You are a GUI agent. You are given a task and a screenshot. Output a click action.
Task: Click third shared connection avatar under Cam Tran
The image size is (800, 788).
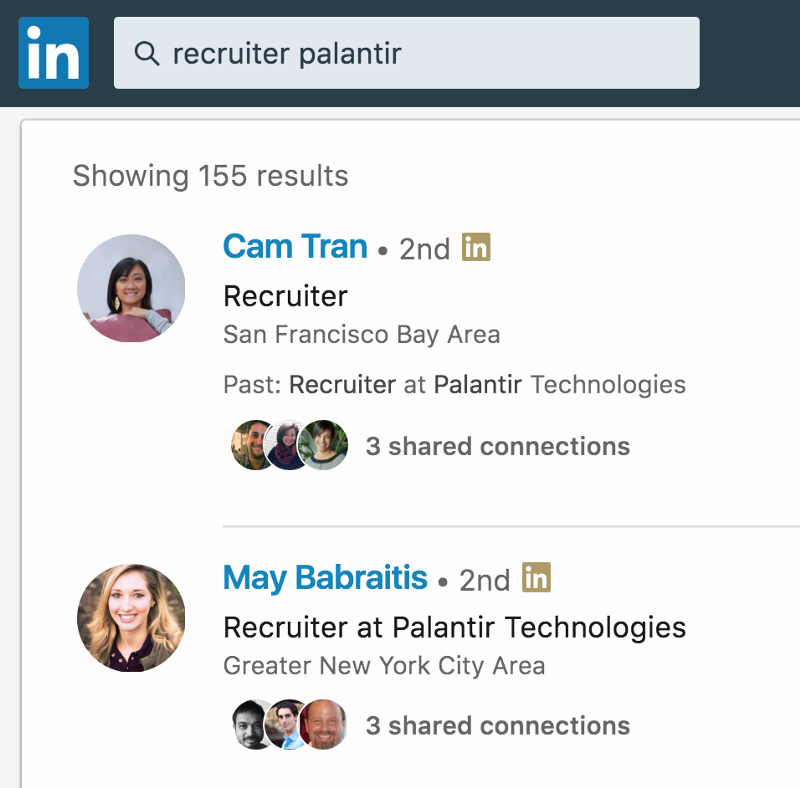323,445
